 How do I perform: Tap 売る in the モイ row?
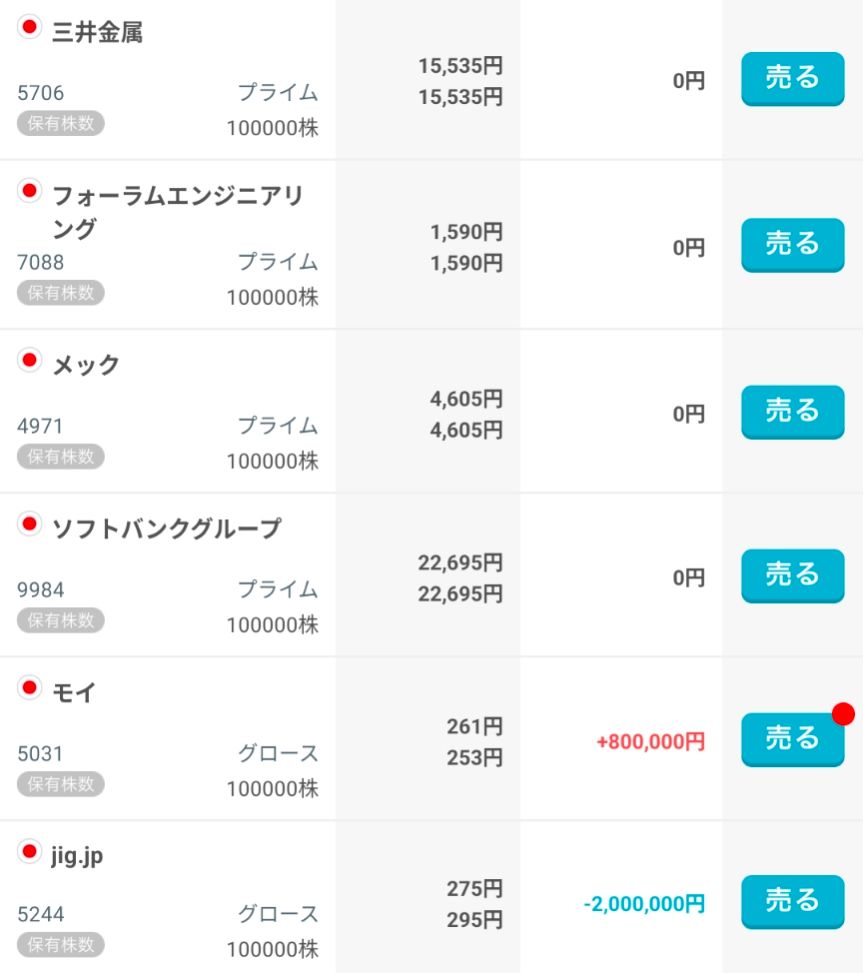792,740
